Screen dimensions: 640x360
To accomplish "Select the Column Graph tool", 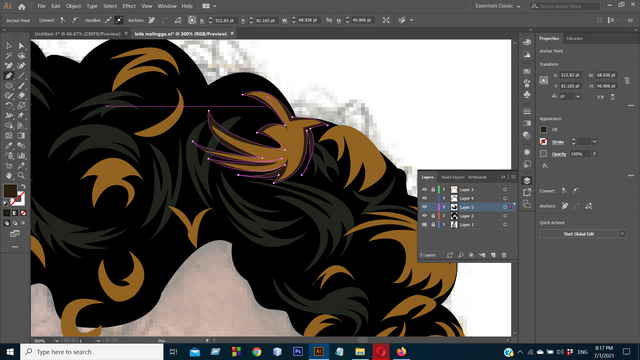I will (x=21, y=156).
